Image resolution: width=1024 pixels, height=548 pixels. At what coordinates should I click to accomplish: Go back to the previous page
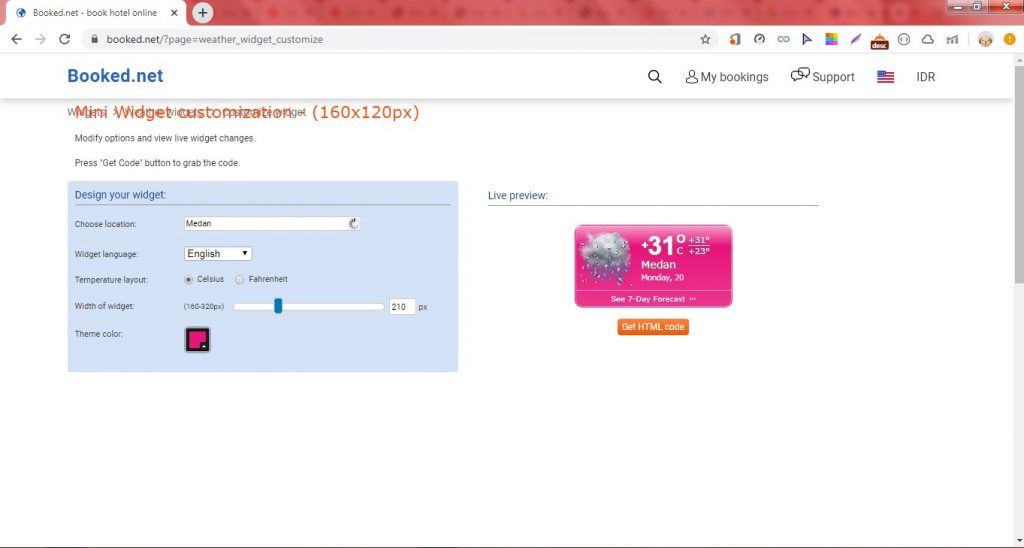point(16,39)
